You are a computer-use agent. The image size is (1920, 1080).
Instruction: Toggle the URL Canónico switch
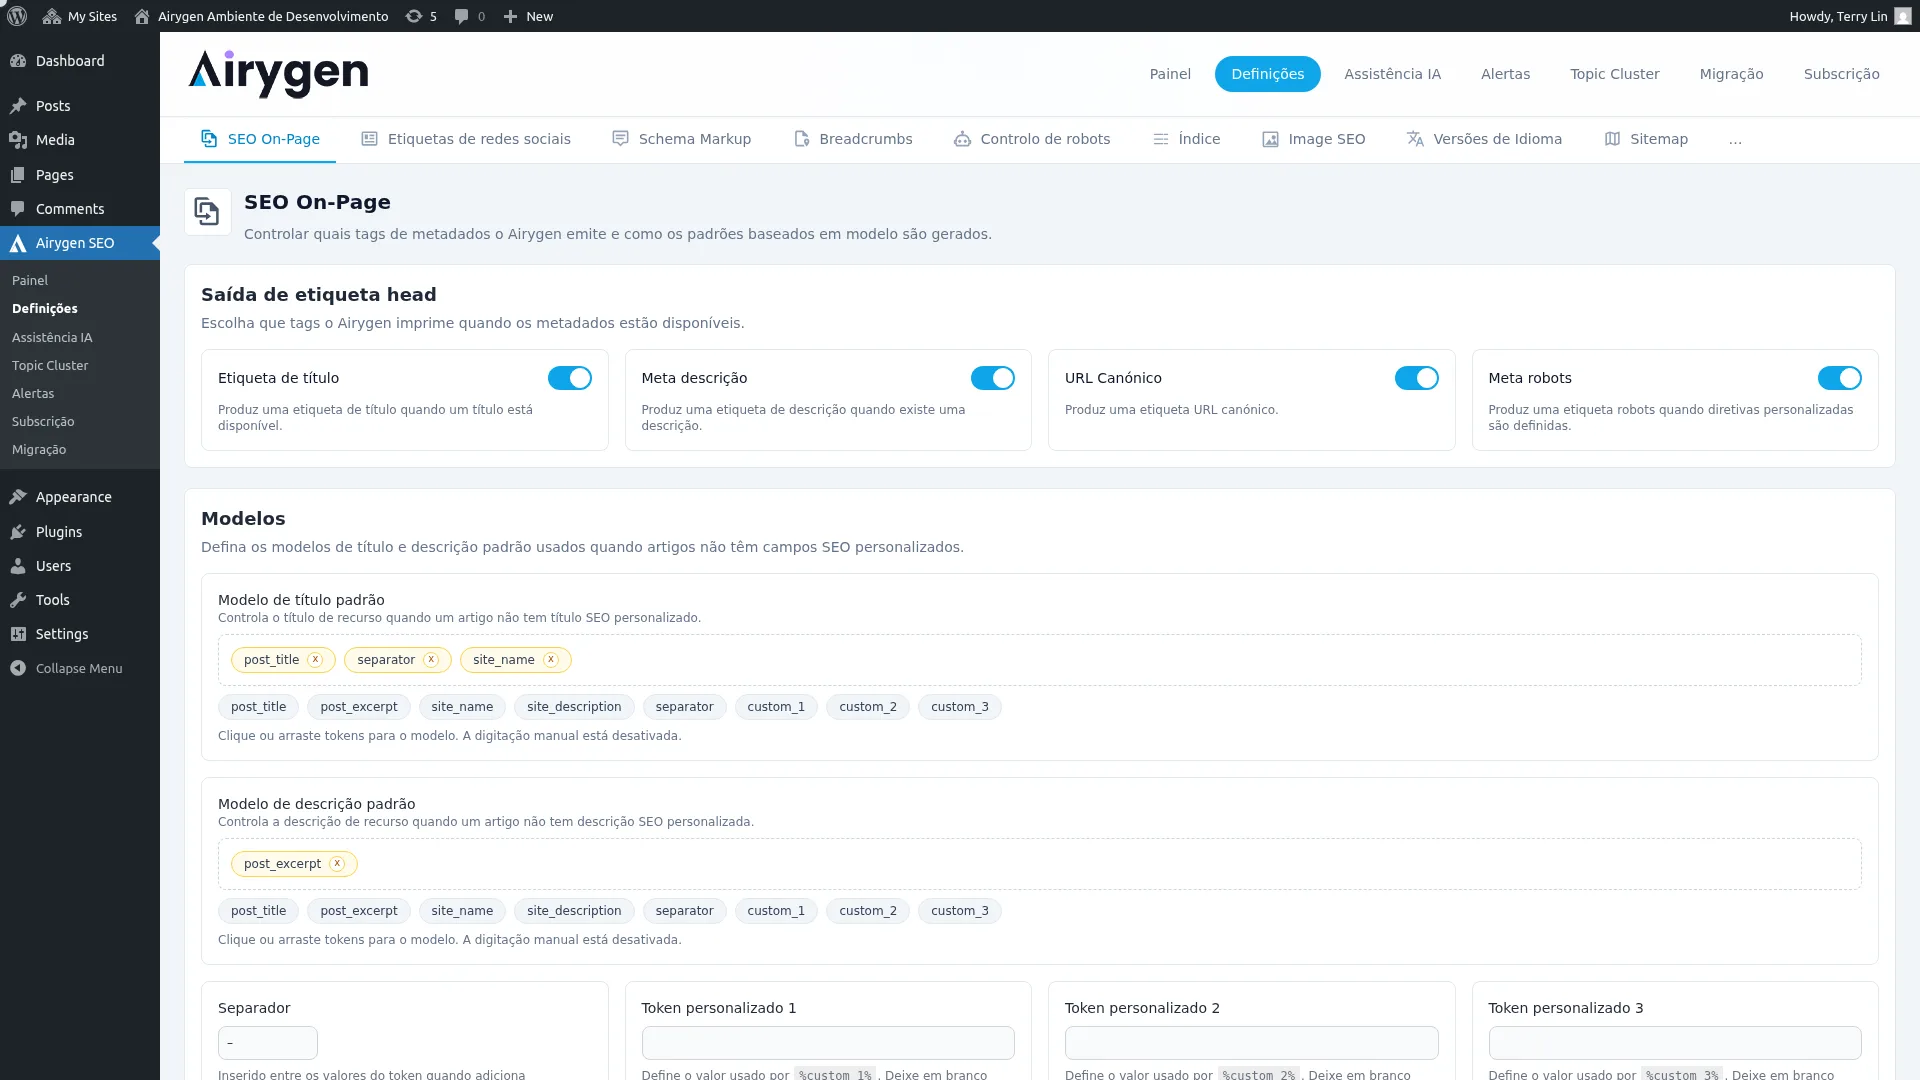pos(1417,378)
